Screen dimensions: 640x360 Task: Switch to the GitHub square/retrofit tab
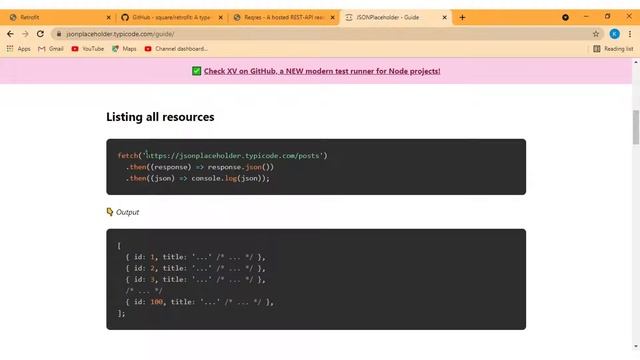(x=171, y=18)
